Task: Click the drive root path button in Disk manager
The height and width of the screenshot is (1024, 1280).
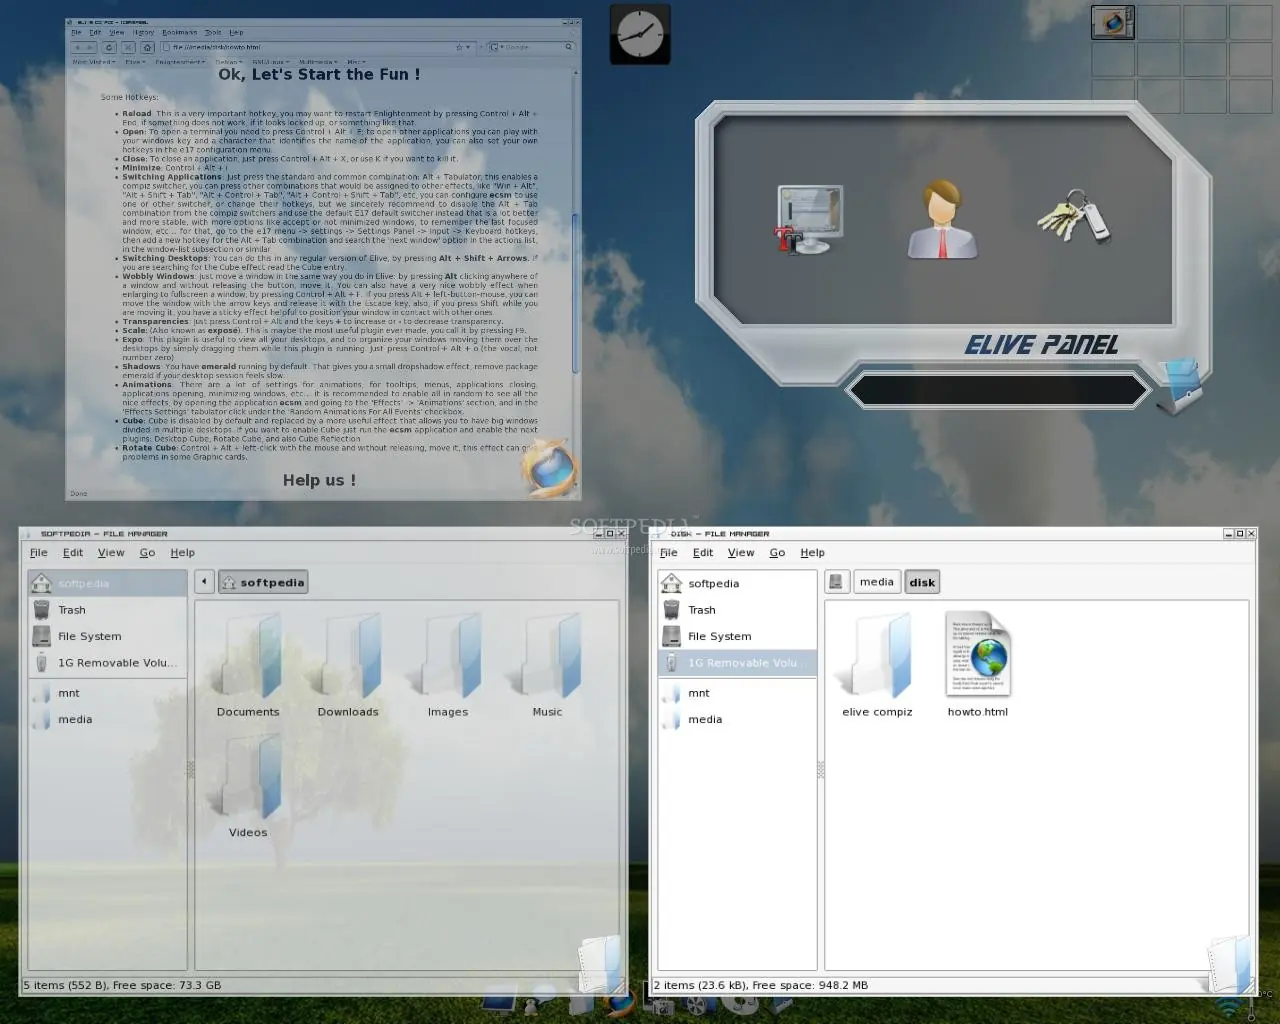Action: 838,582
